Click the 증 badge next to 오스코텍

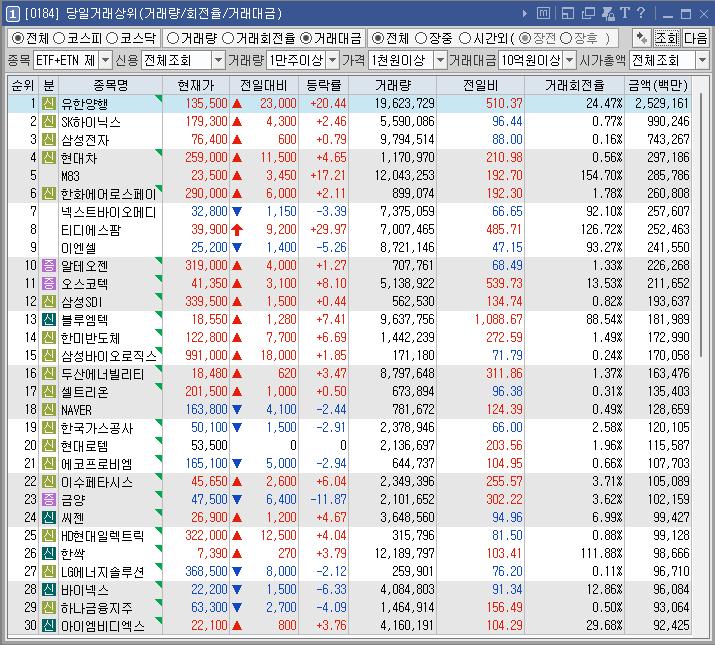pos(49,283)
